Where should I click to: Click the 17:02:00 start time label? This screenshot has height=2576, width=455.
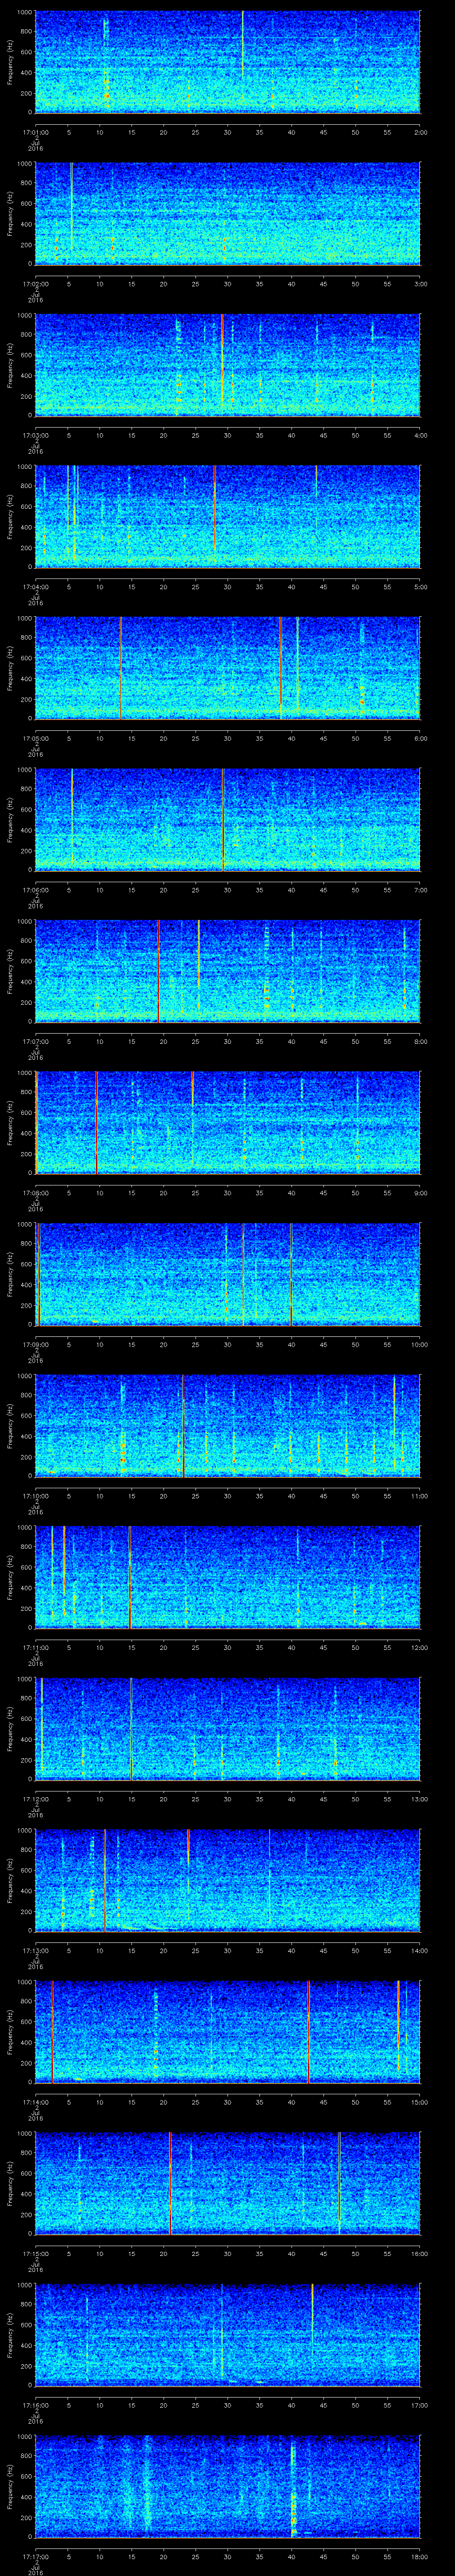(x=35, y=284)
